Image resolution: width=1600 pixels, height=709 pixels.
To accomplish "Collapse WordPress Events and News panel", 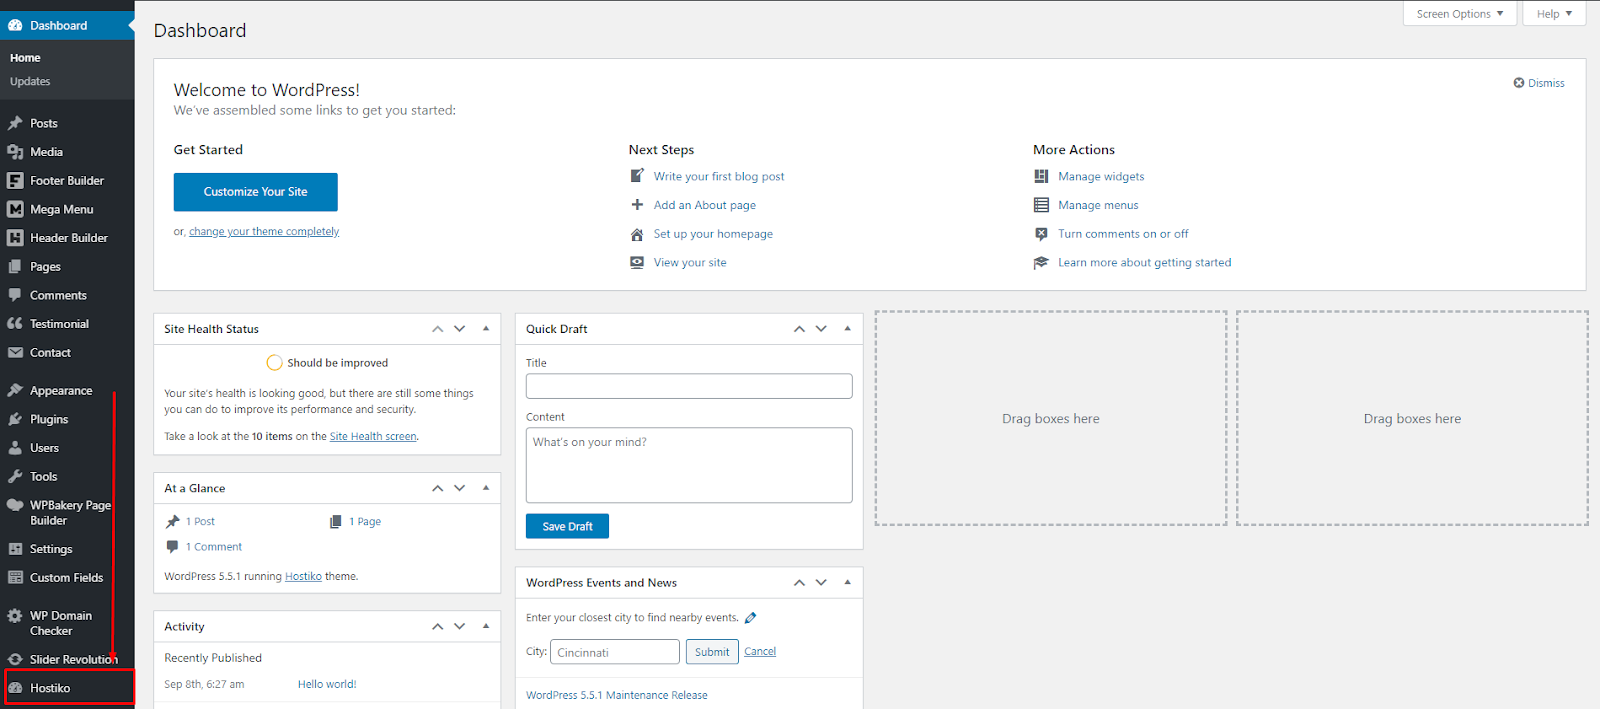I will pyautogui.click(x=848, y=582).
